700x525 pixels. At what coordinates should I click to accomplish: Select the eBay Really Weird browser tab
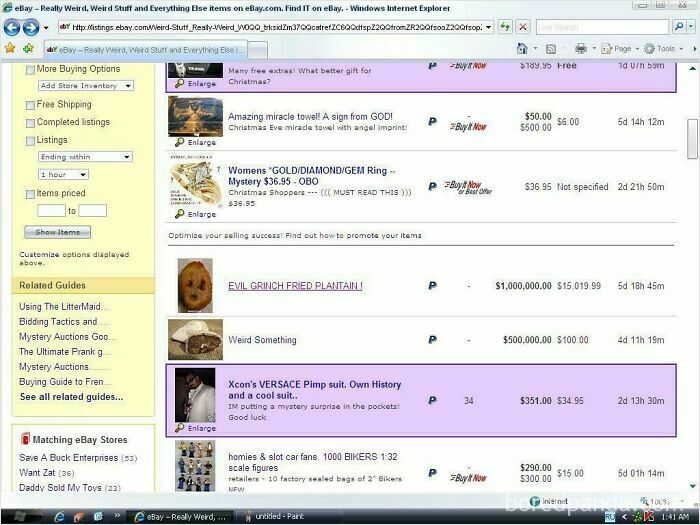146,50
